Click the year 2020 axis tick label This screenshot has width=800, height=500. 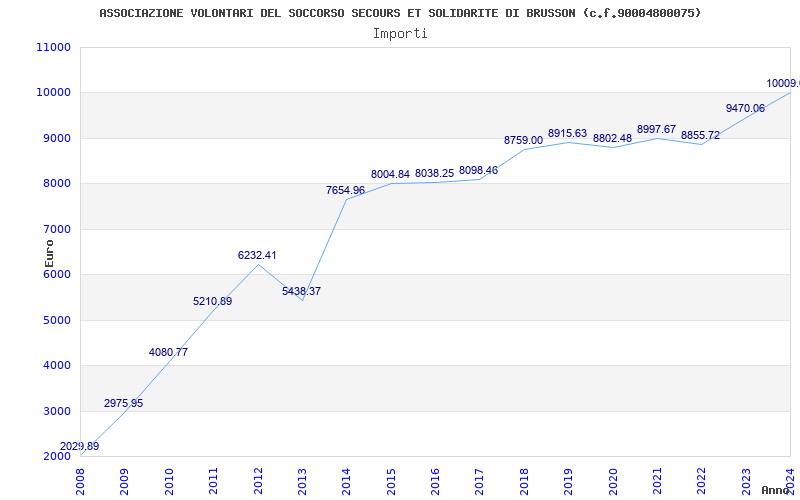tap(613, 482)
